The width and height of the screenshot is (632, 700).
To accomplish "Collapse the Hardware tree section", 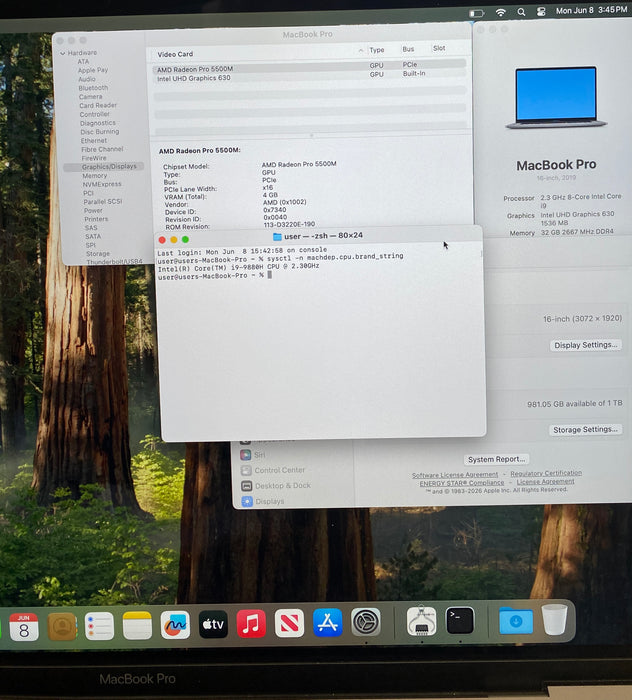I will click(62, 53).
